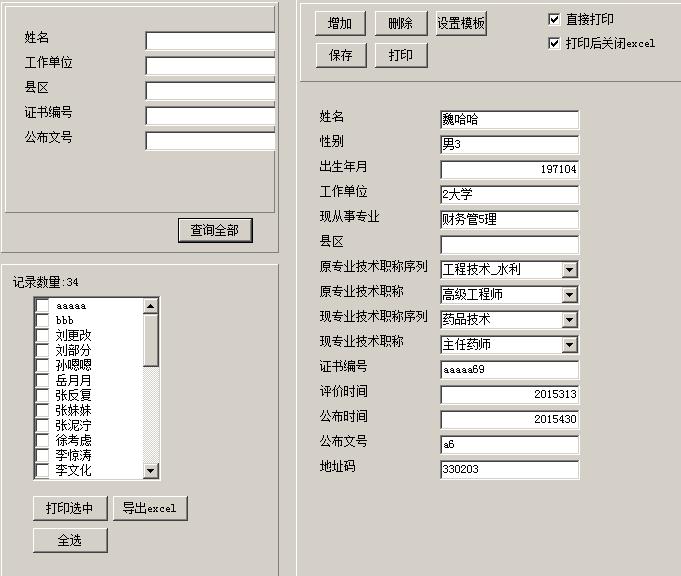Screen dimensions: 681x576
Task: Check the box for 徐考虑
Action: [42, 440]
